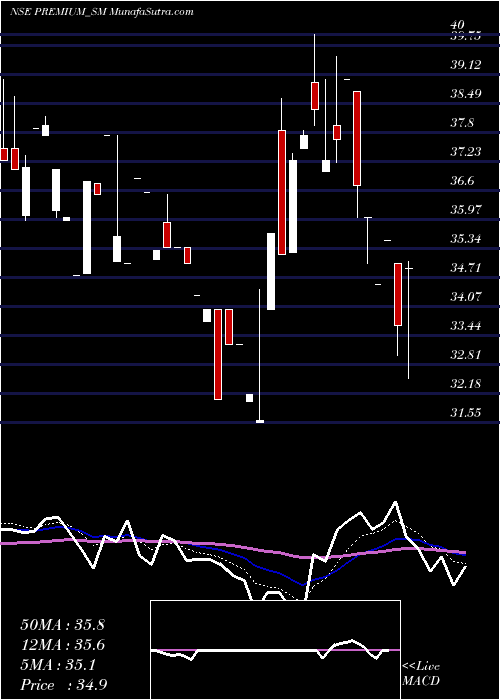The image size is (500, 700).
Task: Click the 12MA : 35.6 readout
Action: [x=62, y=645]
